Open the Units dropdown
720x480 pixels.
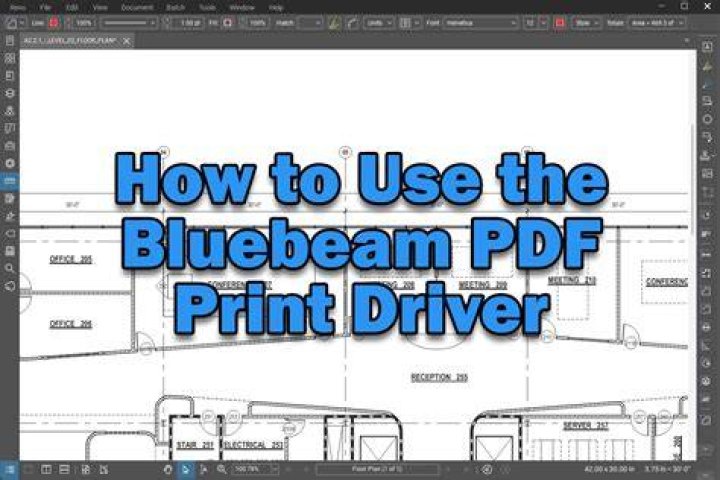tap(379, 23)
